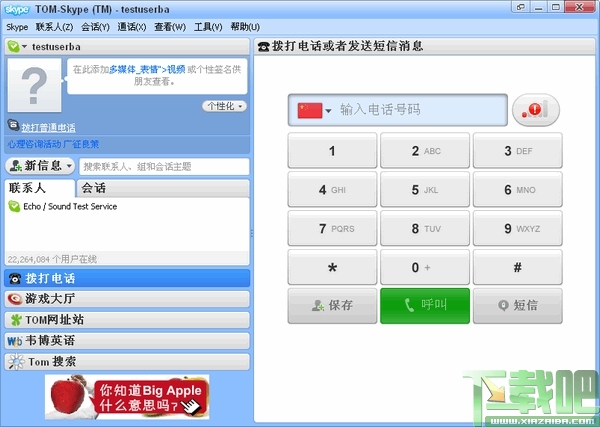Image resolution: width=600 pixels, height=427 pixels.
Task: Click the 游戏大厅 red swirl icon
Action: 15,299
